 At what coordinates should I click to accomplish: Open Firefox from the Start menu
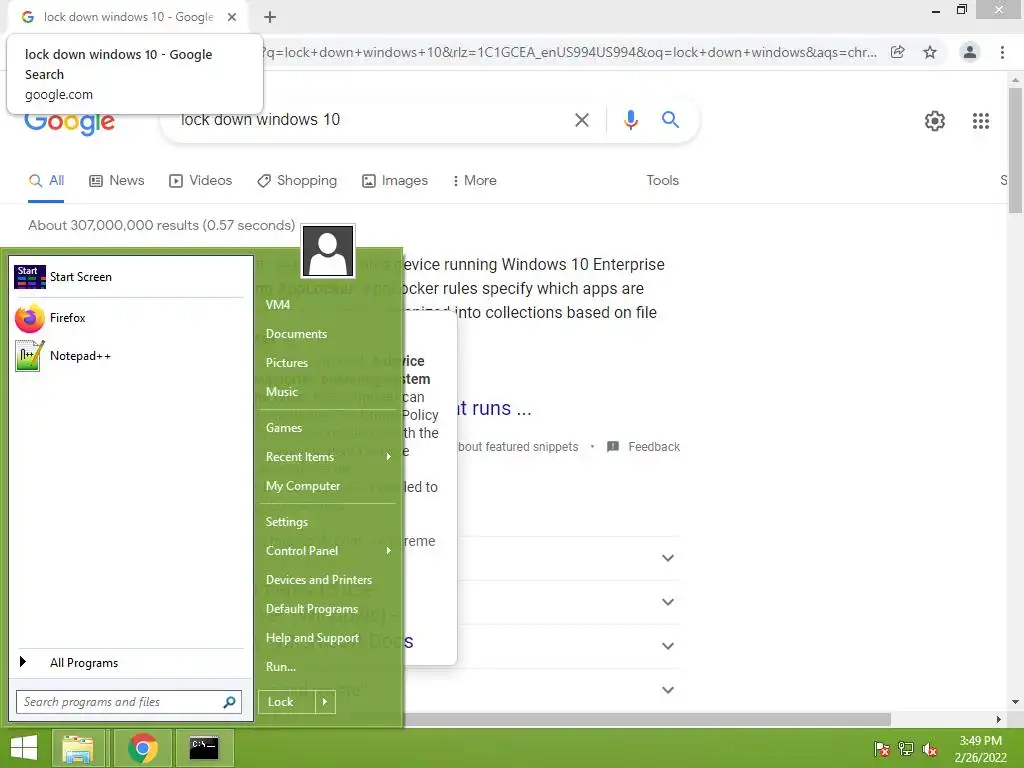[x=129, y=318]
